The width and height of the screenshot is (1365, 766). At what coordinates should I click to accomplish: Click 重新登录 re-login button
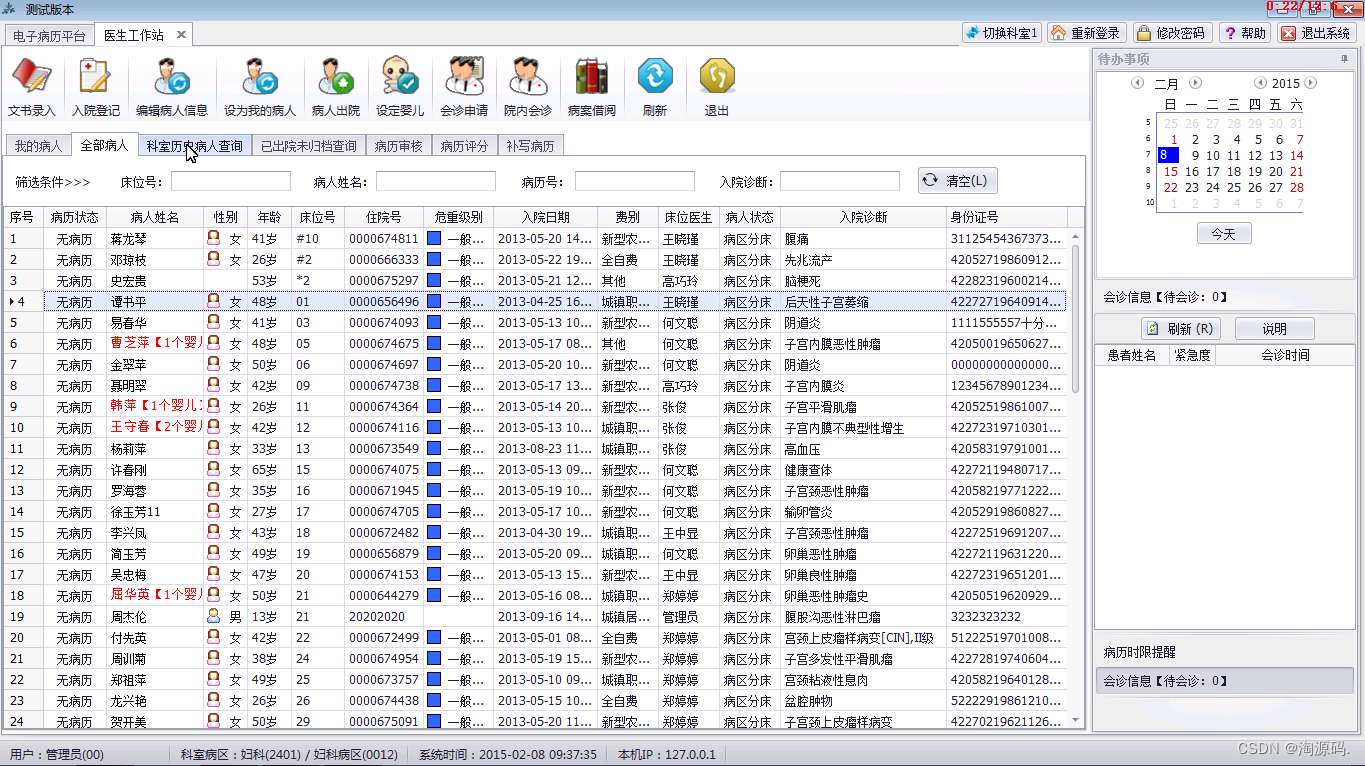coord(1086,33)
